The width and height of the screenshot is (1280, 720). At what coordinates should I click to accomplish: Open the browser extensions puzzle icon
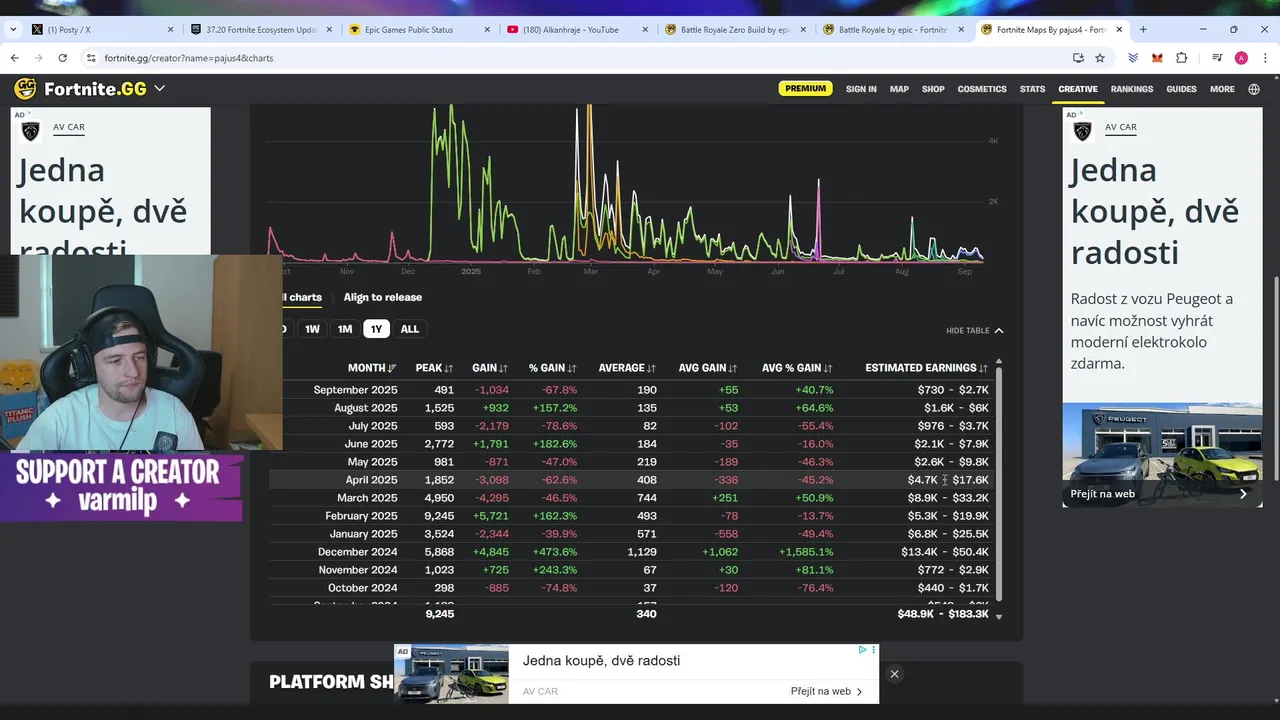click(x=1181, y=58)
